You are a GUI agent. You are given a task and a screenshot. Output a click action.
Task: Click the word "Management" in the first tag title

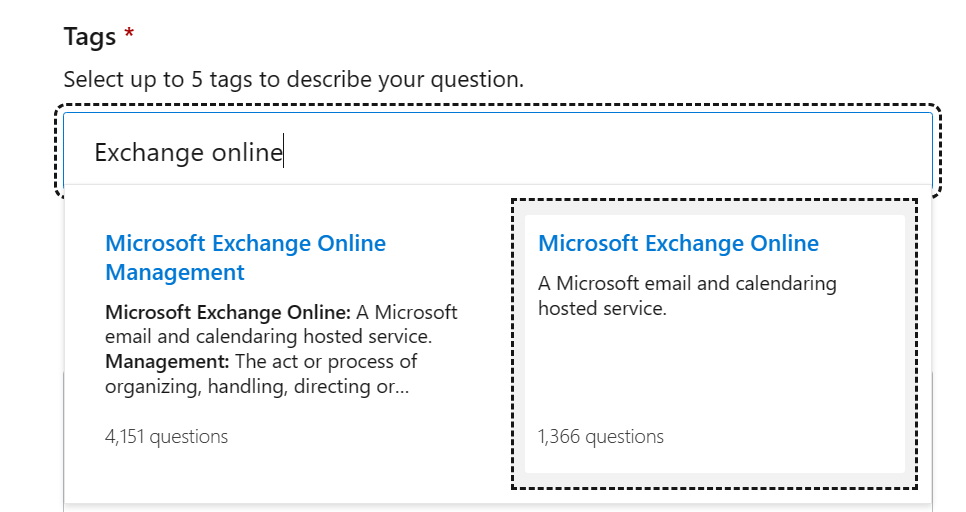click(175, 272)
